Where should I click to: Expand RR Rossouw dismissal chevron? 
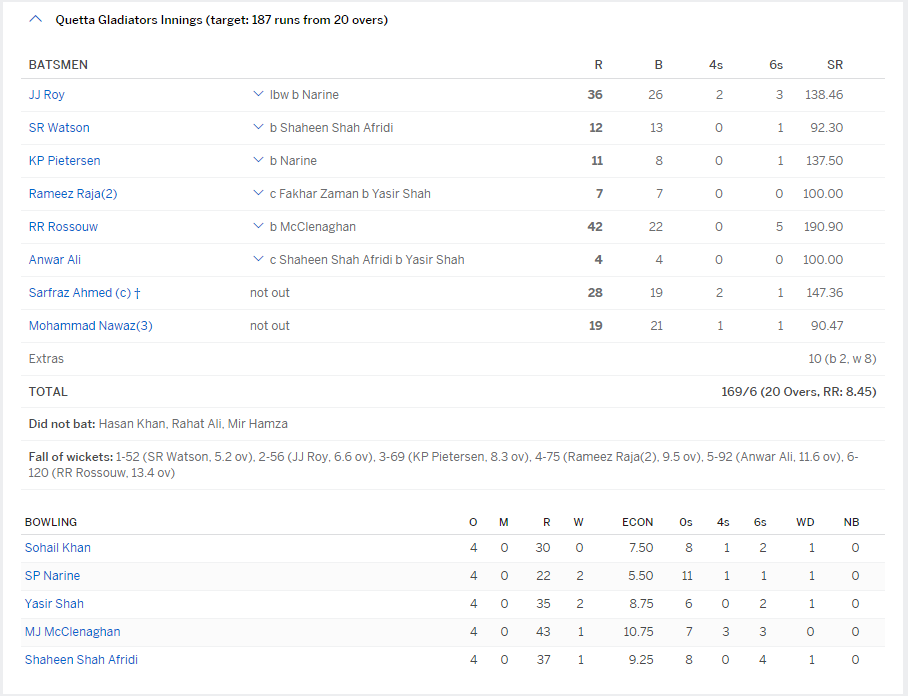[x=258, y=227]
